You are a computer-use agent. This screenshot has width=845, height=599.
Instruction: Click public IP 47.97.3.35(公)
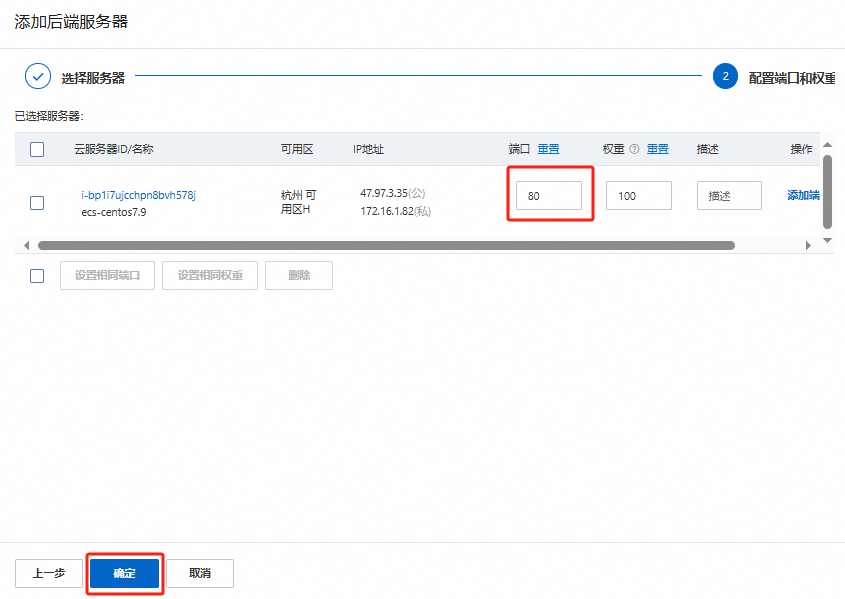coord(392,193)
